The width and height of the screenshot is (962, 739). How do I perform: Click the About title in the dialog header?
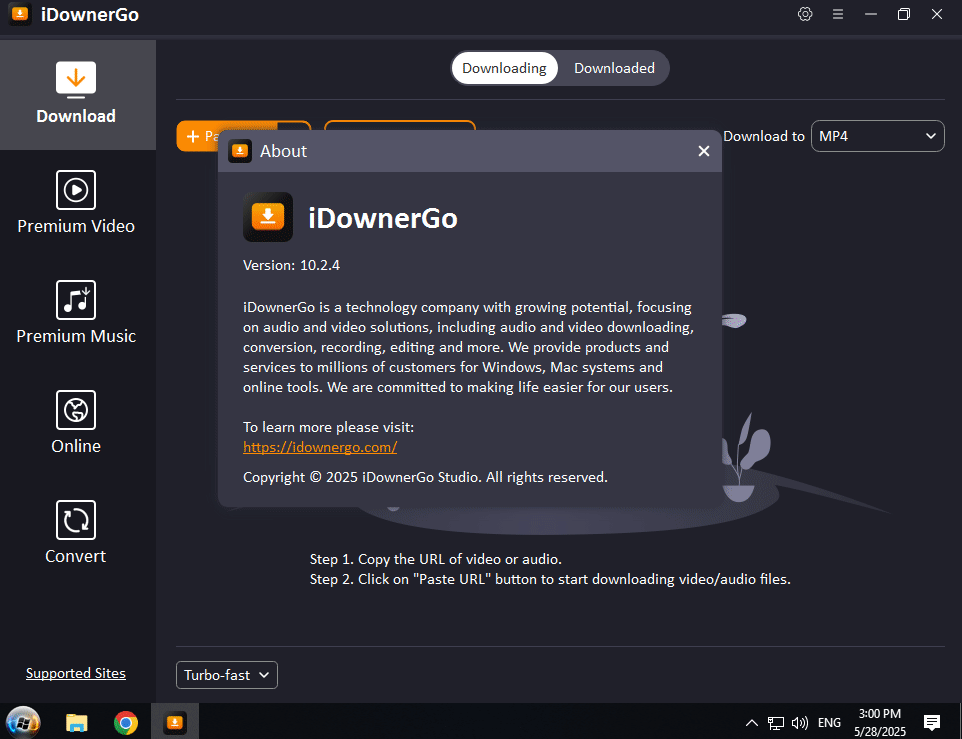[283, 151]
